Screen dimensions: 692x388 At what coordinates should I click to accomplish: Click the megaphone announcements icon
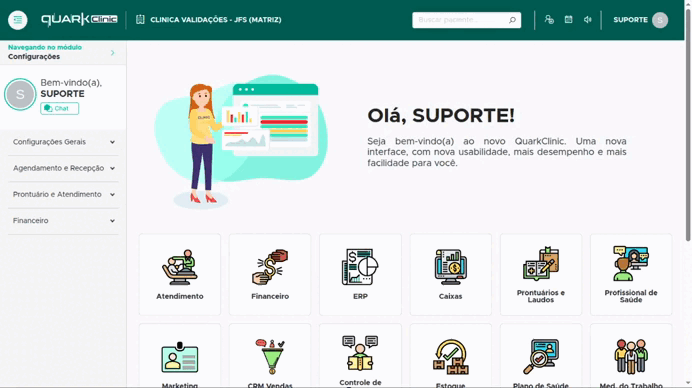587,20
